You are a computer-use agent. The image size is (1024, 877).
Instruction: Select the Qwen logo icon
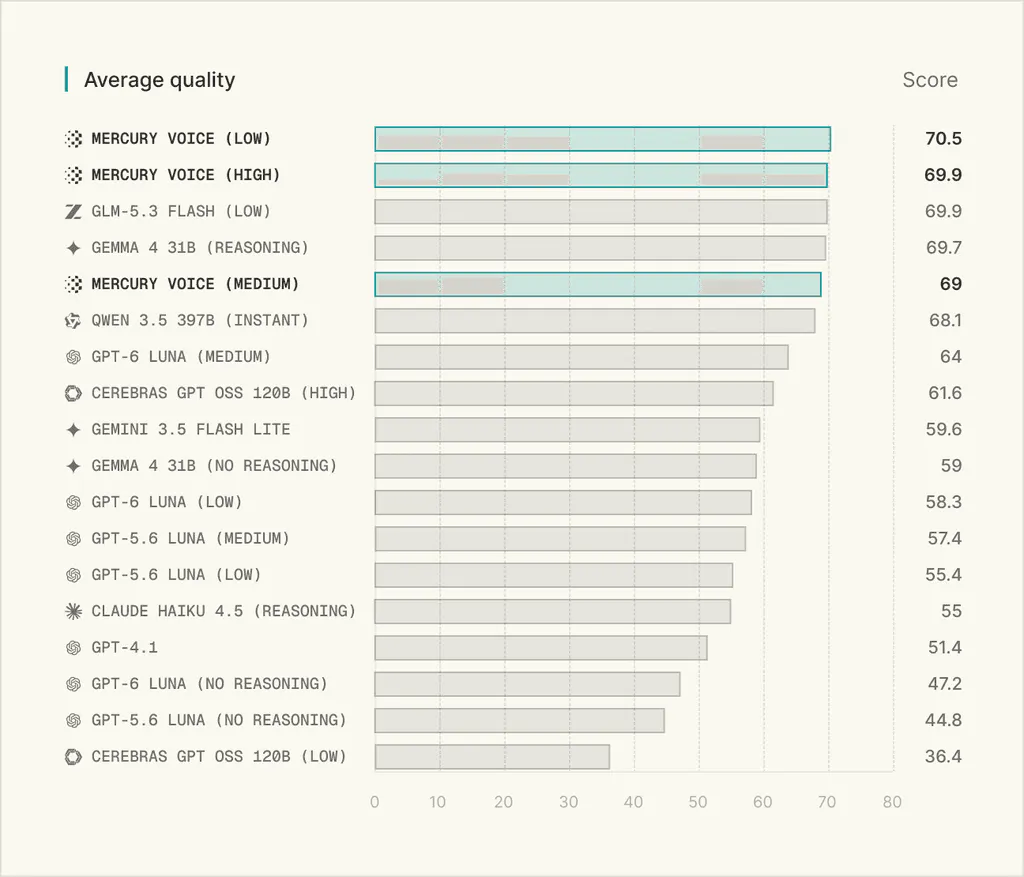73,321
